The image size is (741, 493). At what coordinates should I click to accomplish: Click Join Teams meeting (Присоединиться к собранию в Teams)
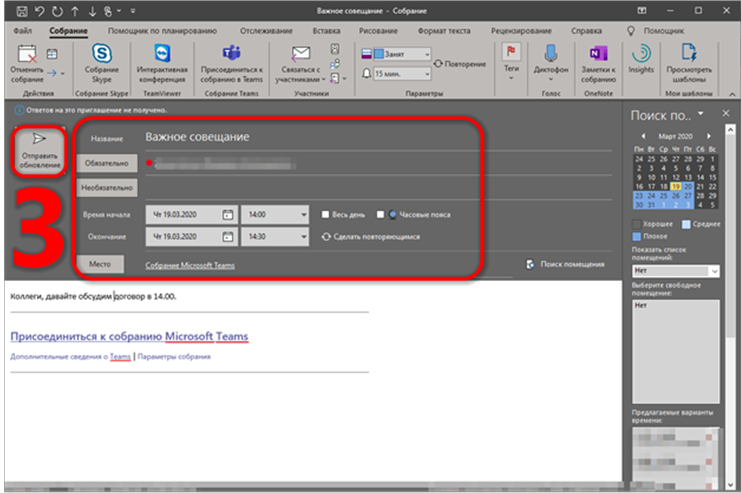click(232, 64)
